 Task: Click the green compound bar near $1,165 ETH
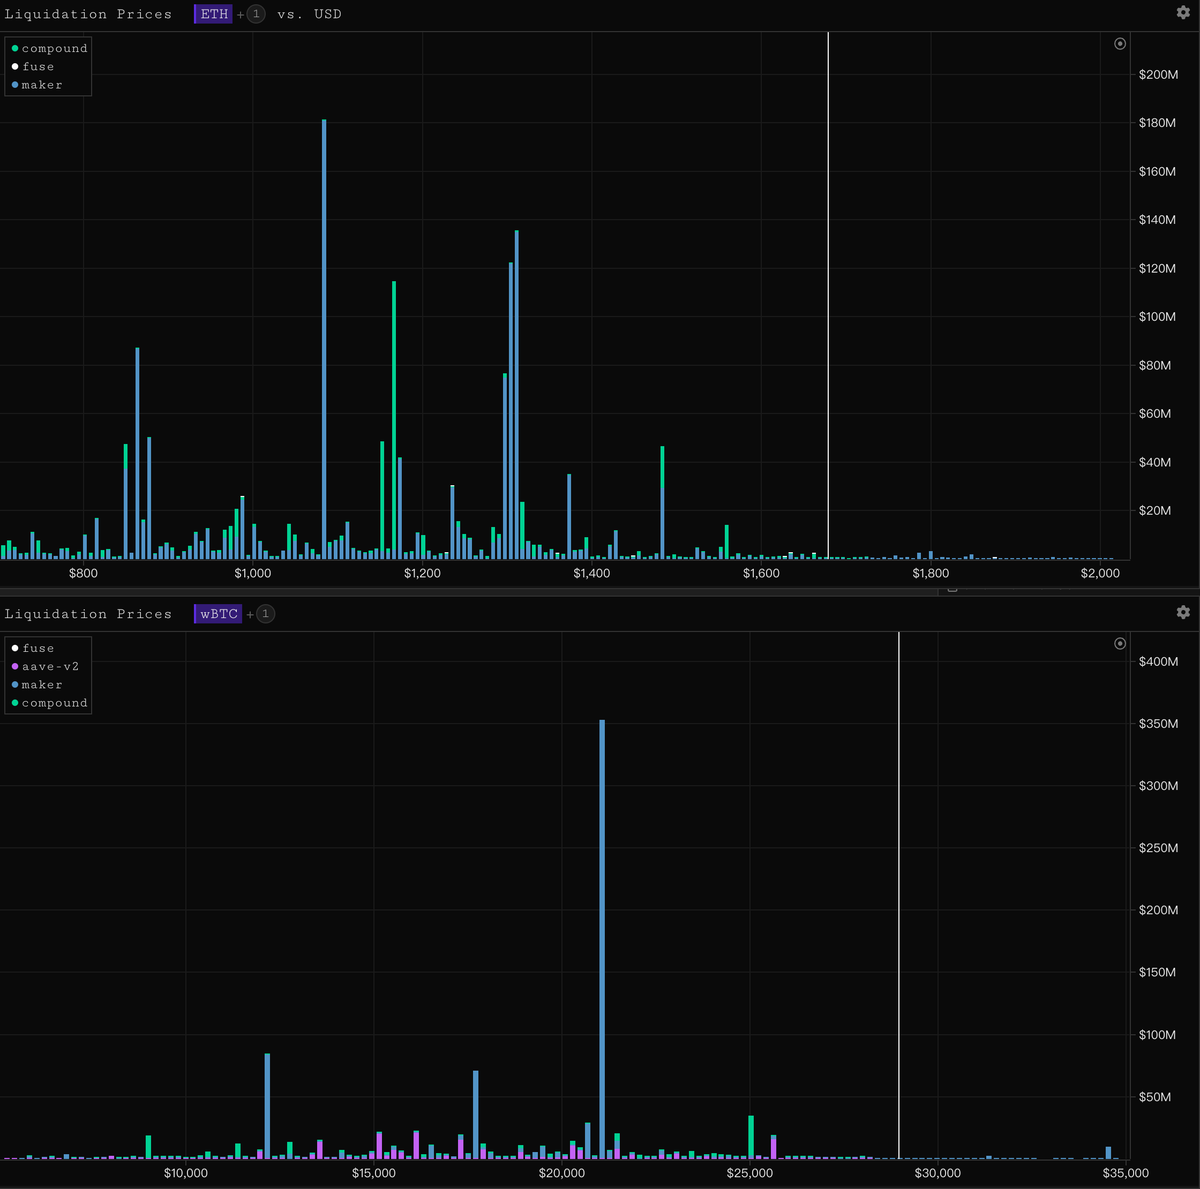coord(394,420)
